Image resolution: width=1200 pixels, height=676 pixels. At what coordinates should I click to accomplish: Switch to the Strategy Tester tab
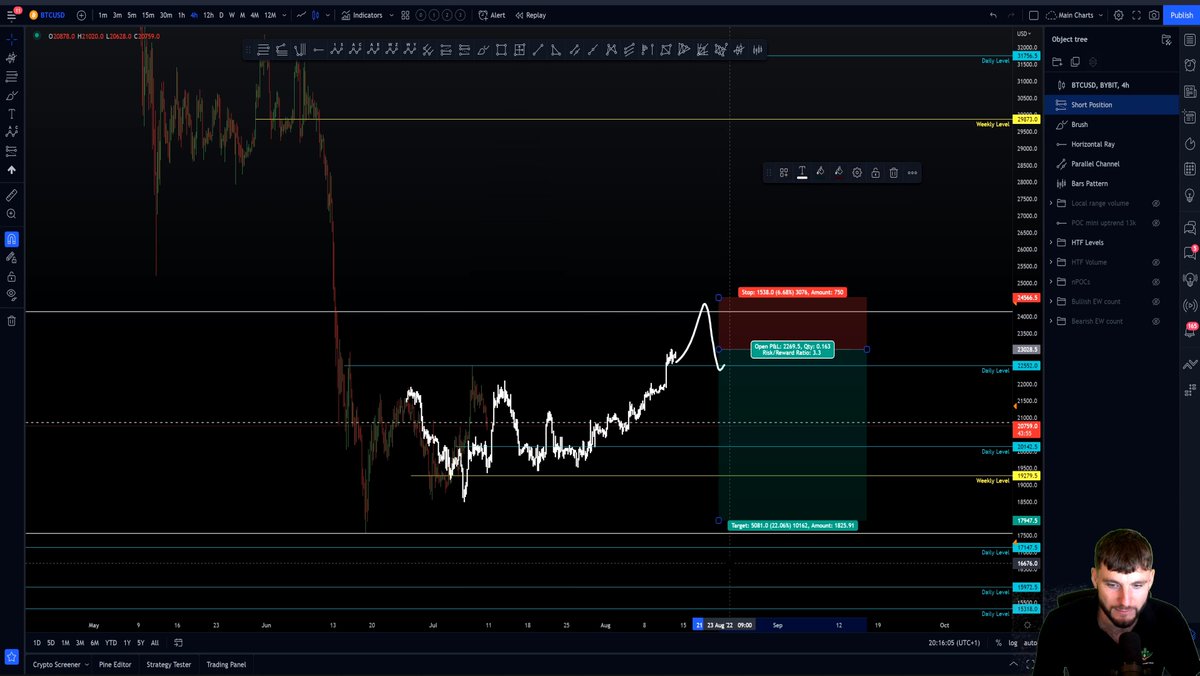[167, 663]
